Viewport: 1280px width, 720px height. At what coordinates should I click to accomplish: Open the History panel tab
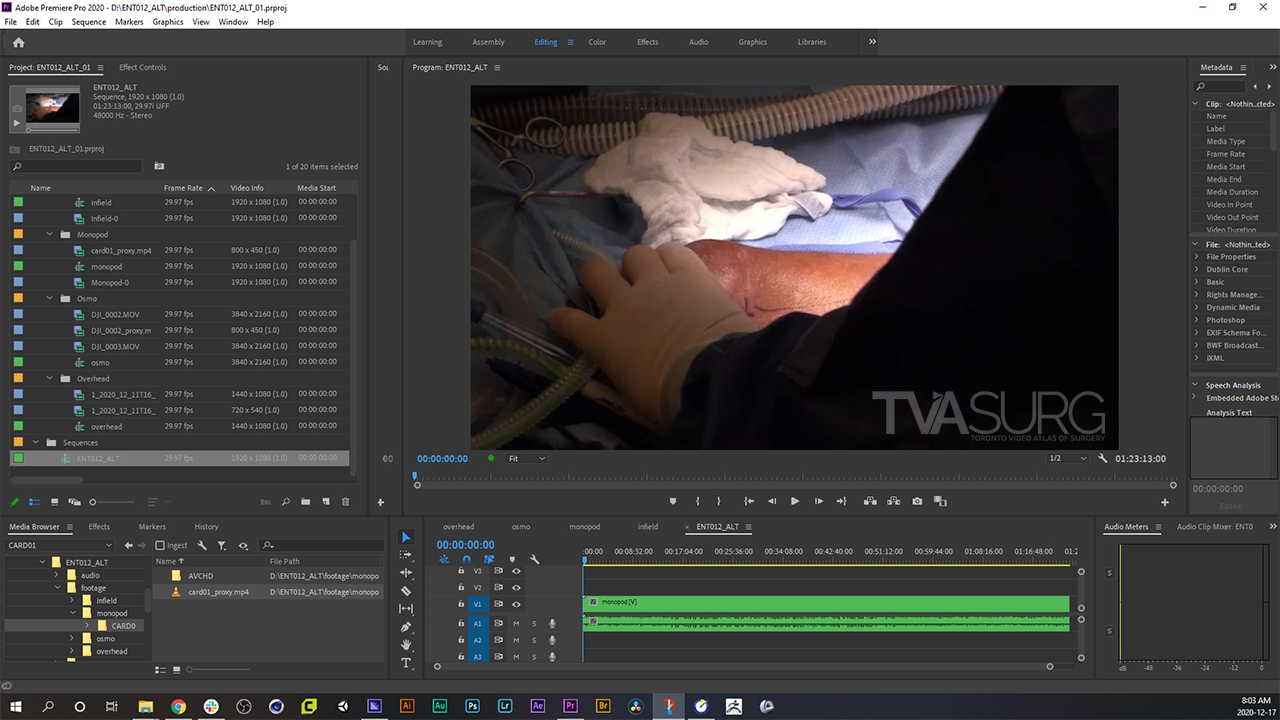206,527
